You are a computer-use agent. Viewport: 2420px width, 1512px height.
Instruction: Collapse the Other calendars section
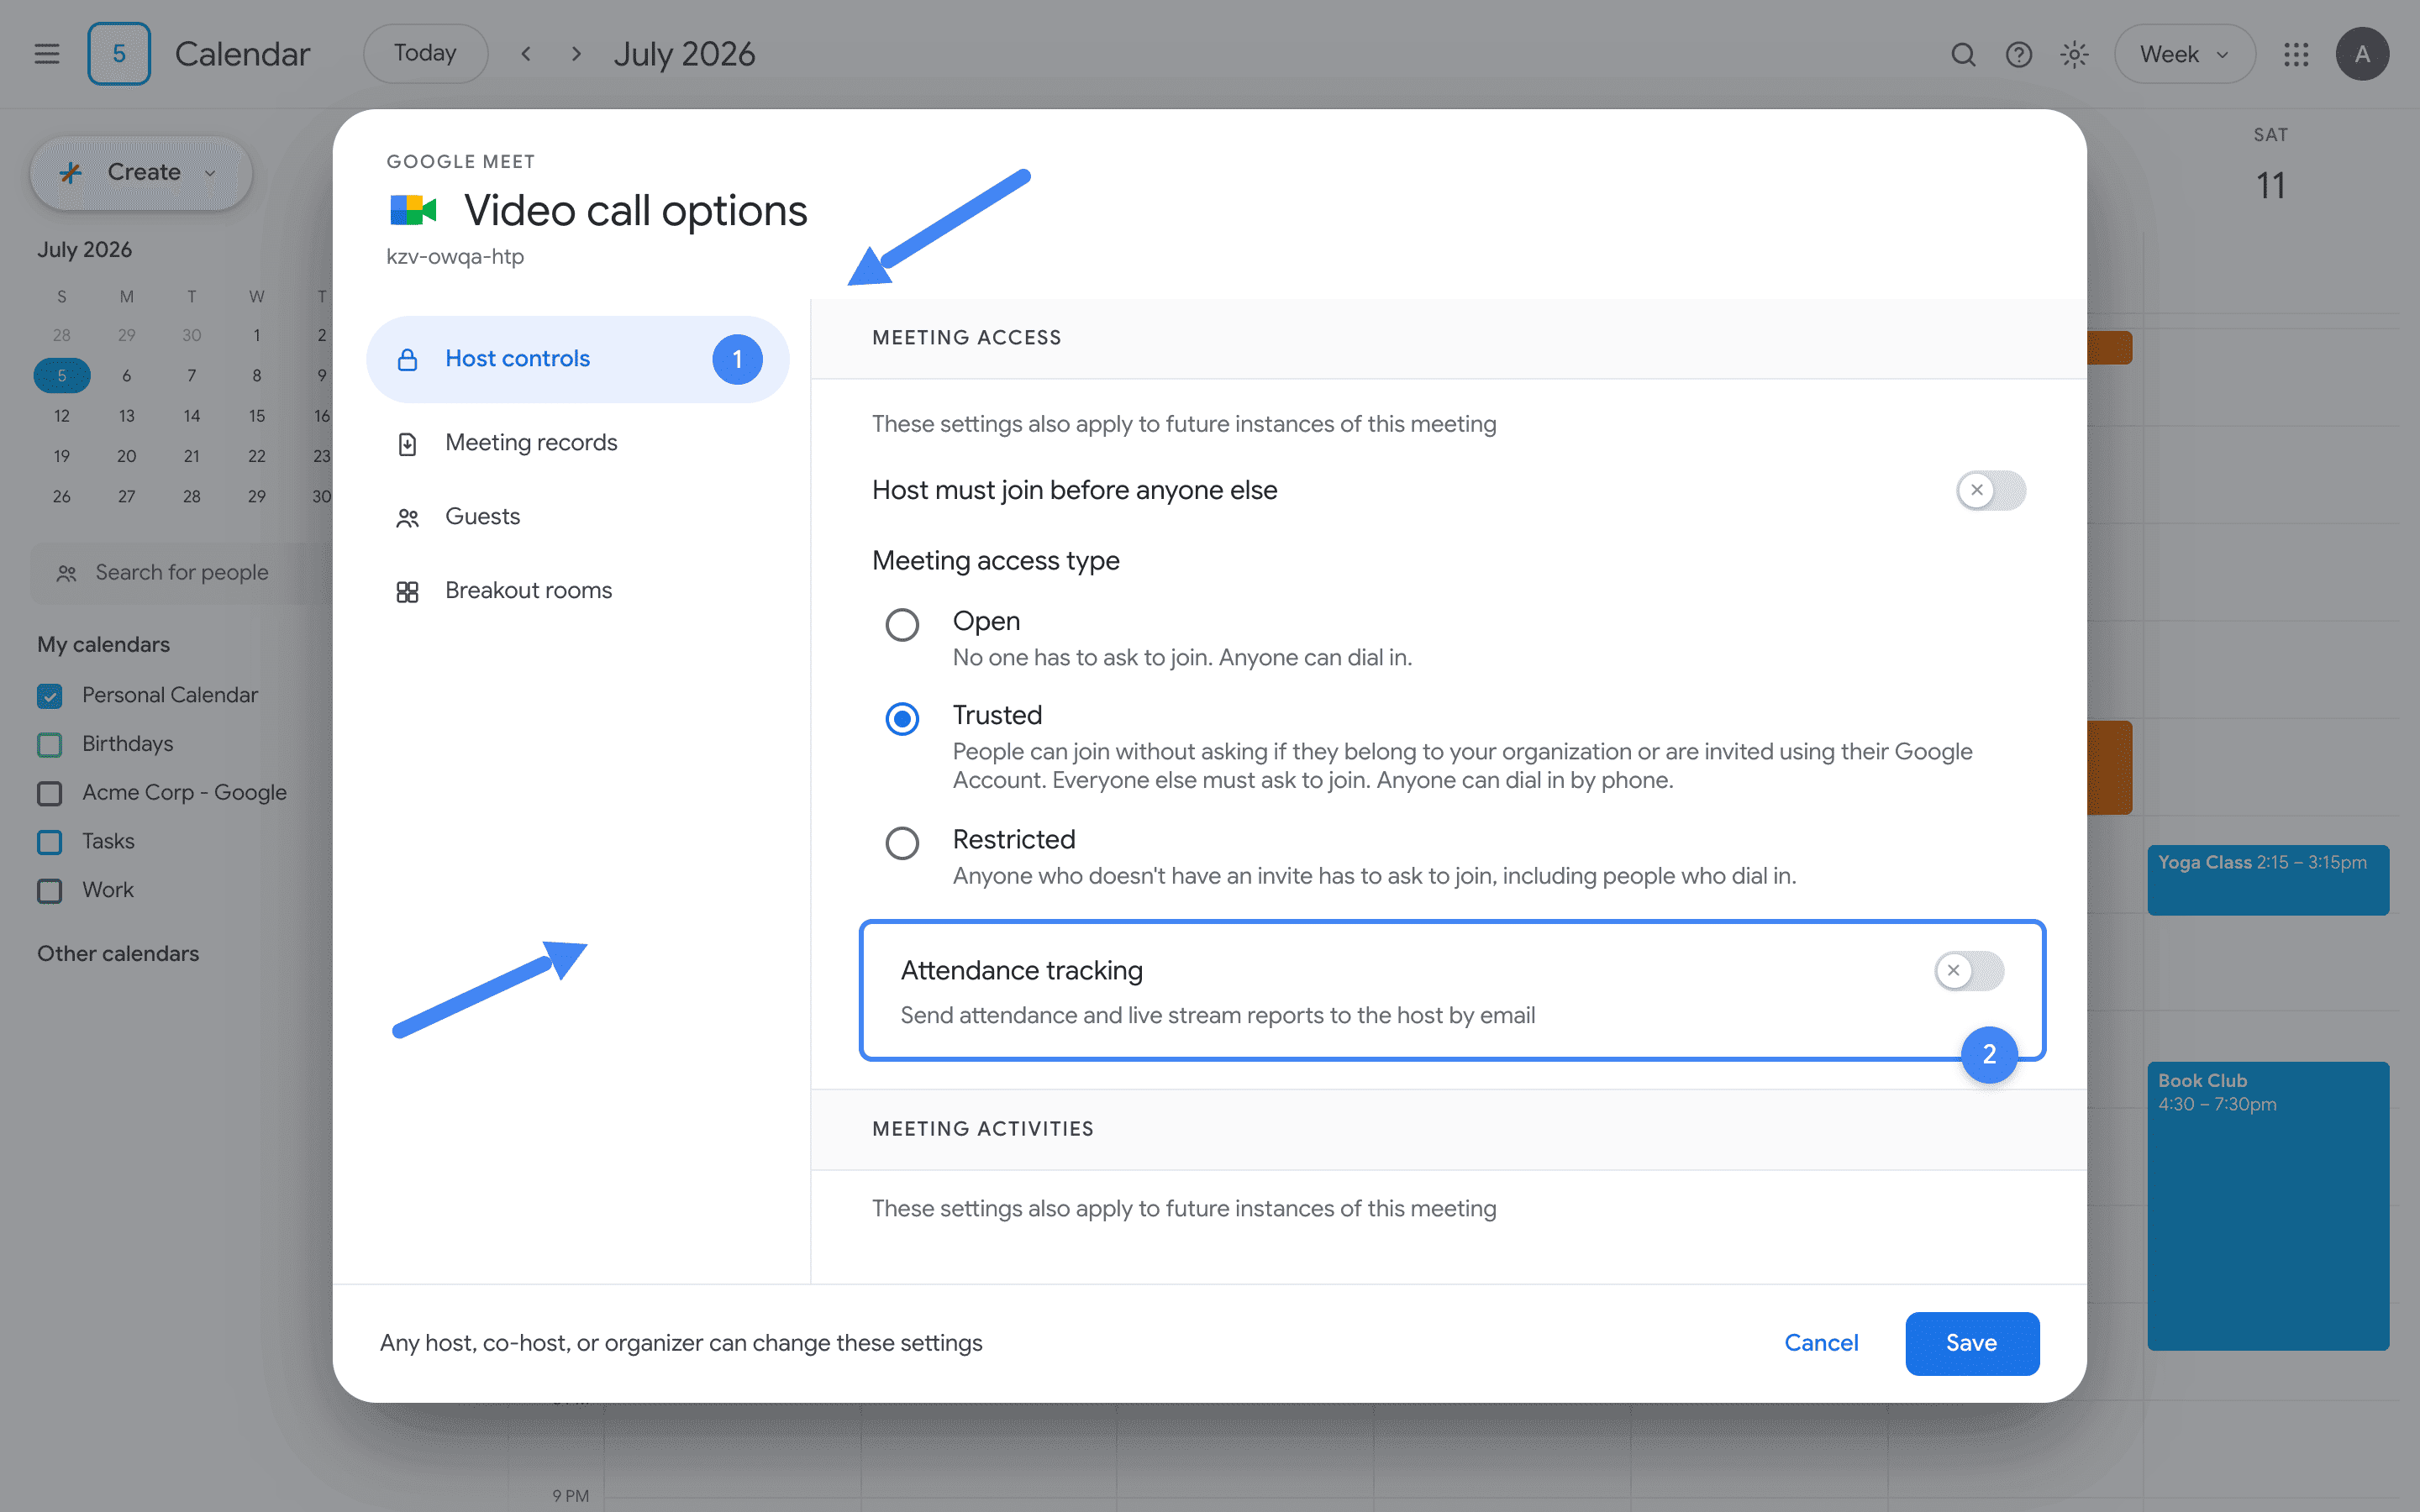click(118, 953)
